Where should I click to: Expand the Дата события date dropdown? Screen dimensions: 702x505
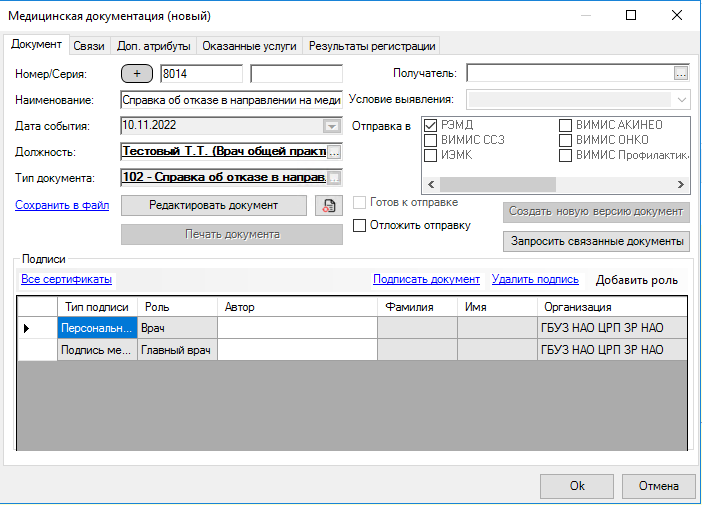point(331,126)
